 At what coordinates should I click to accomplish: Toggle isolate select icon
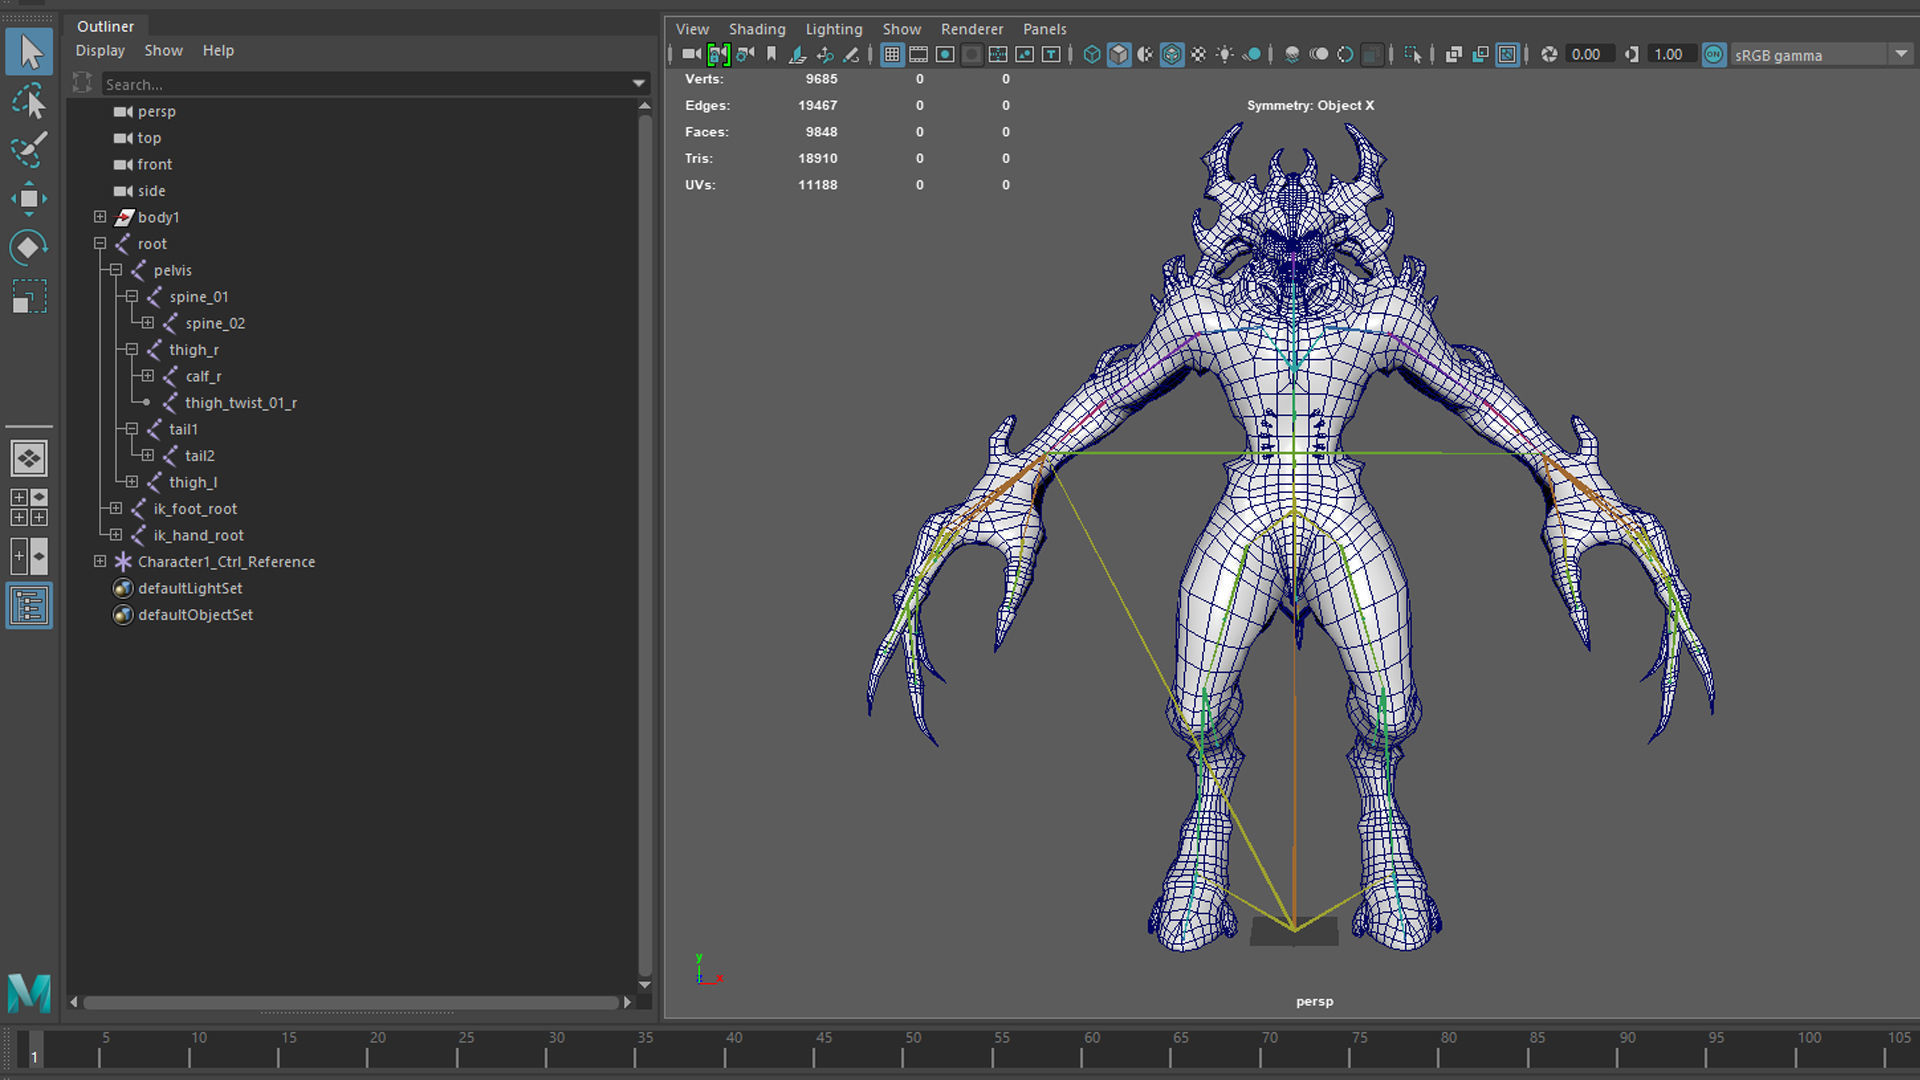[x=1413, y=54]
